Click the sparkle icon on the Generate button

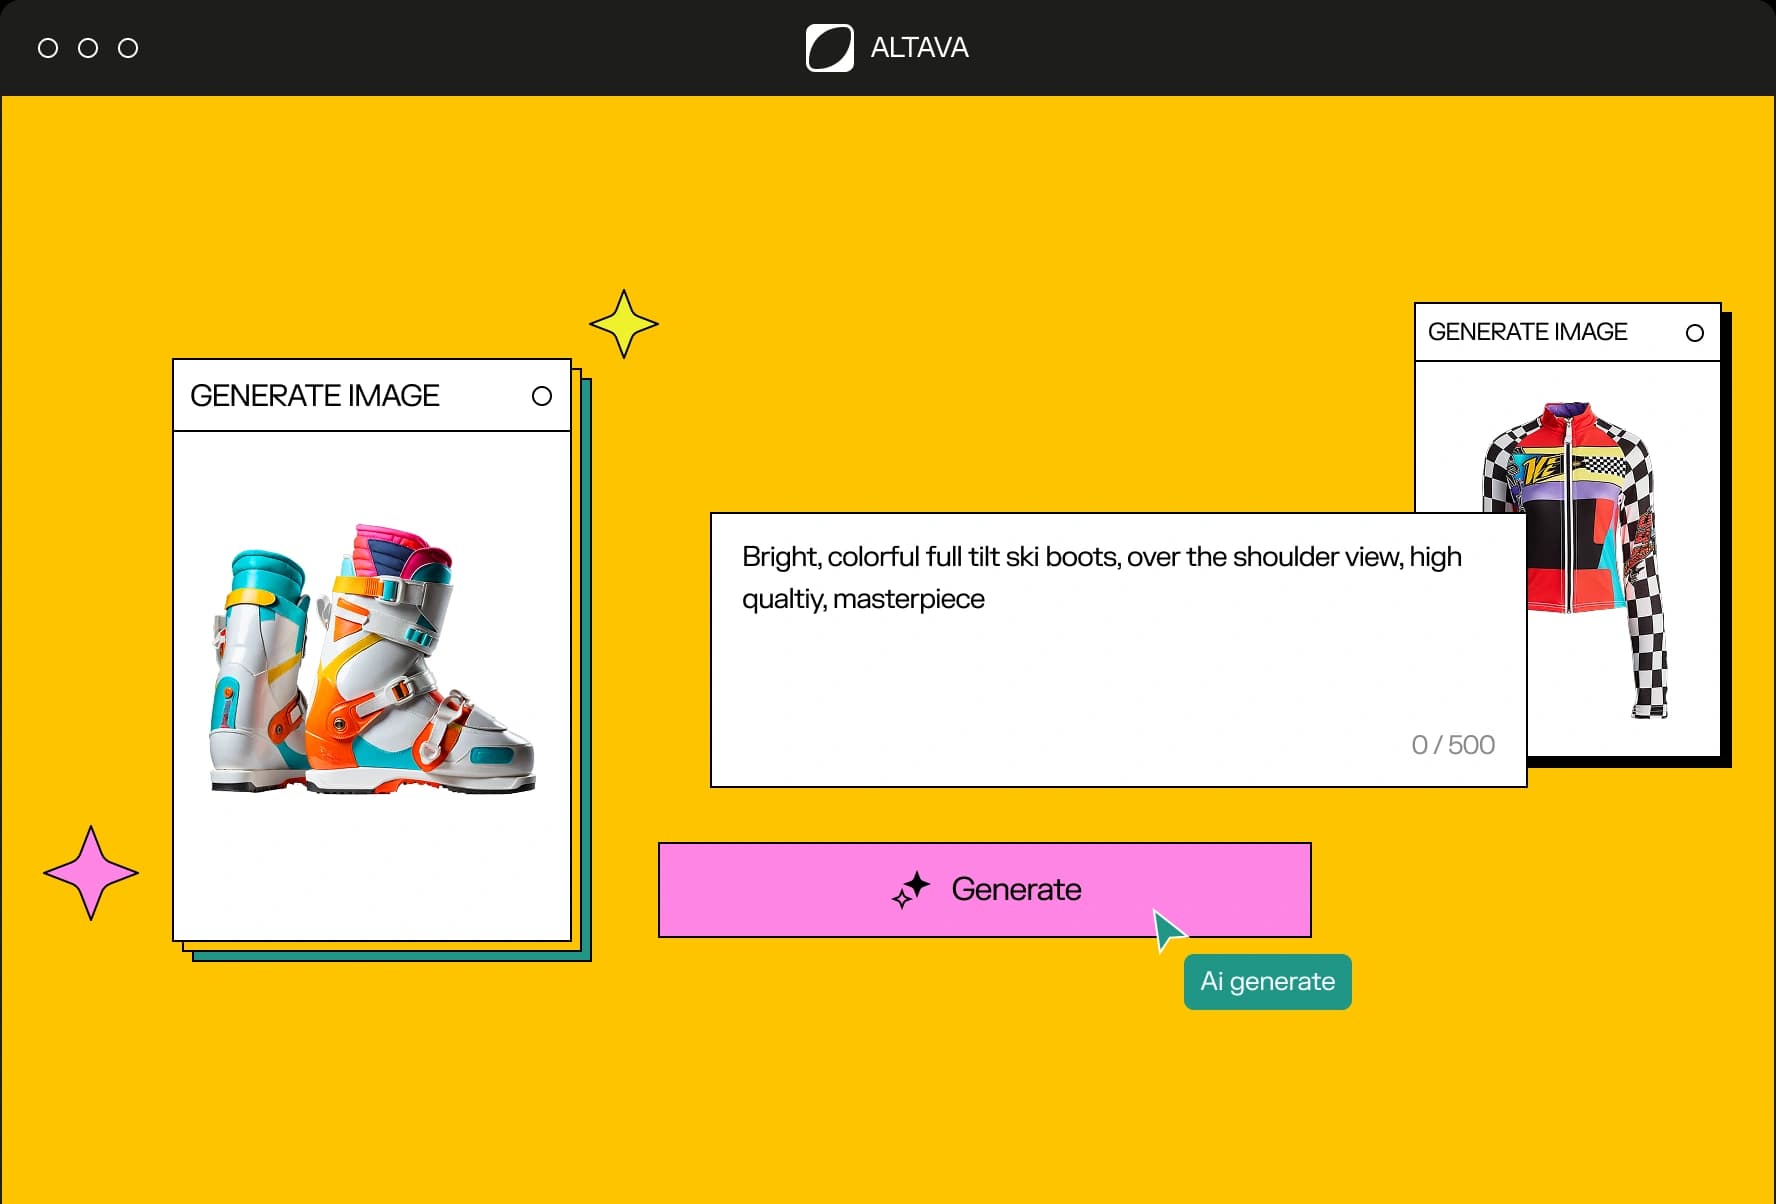[x=910, y=889]
